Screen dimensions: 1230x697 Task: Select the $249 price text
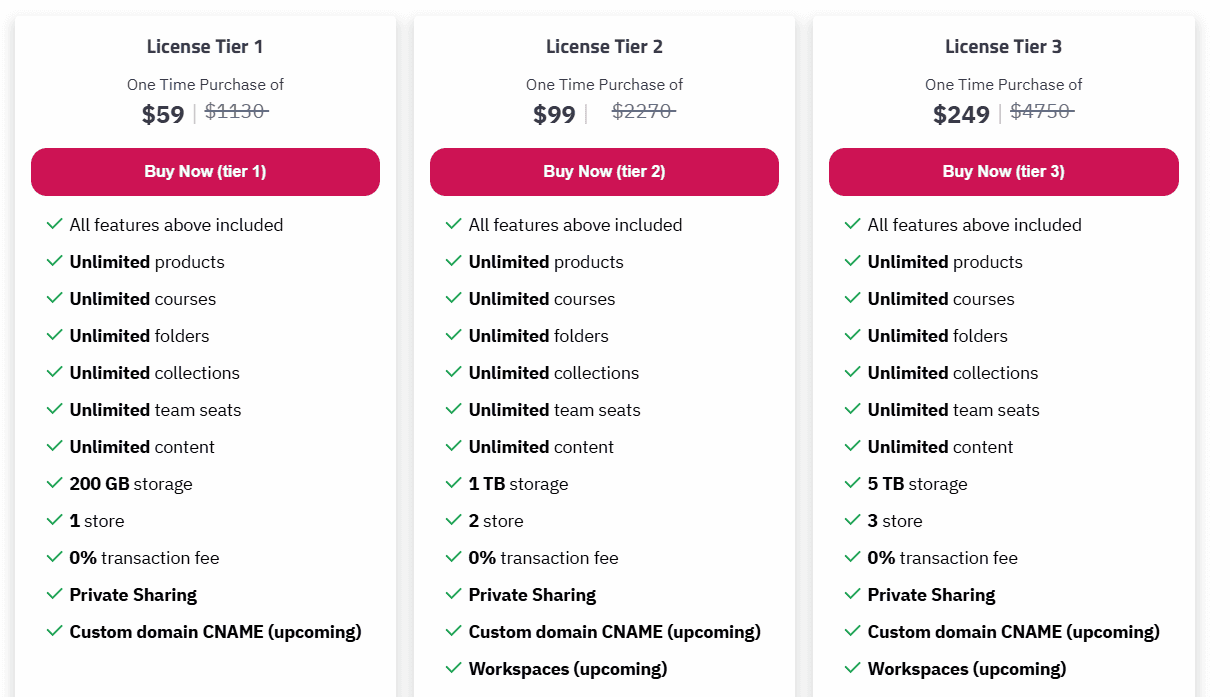click(x=961, y=114)
